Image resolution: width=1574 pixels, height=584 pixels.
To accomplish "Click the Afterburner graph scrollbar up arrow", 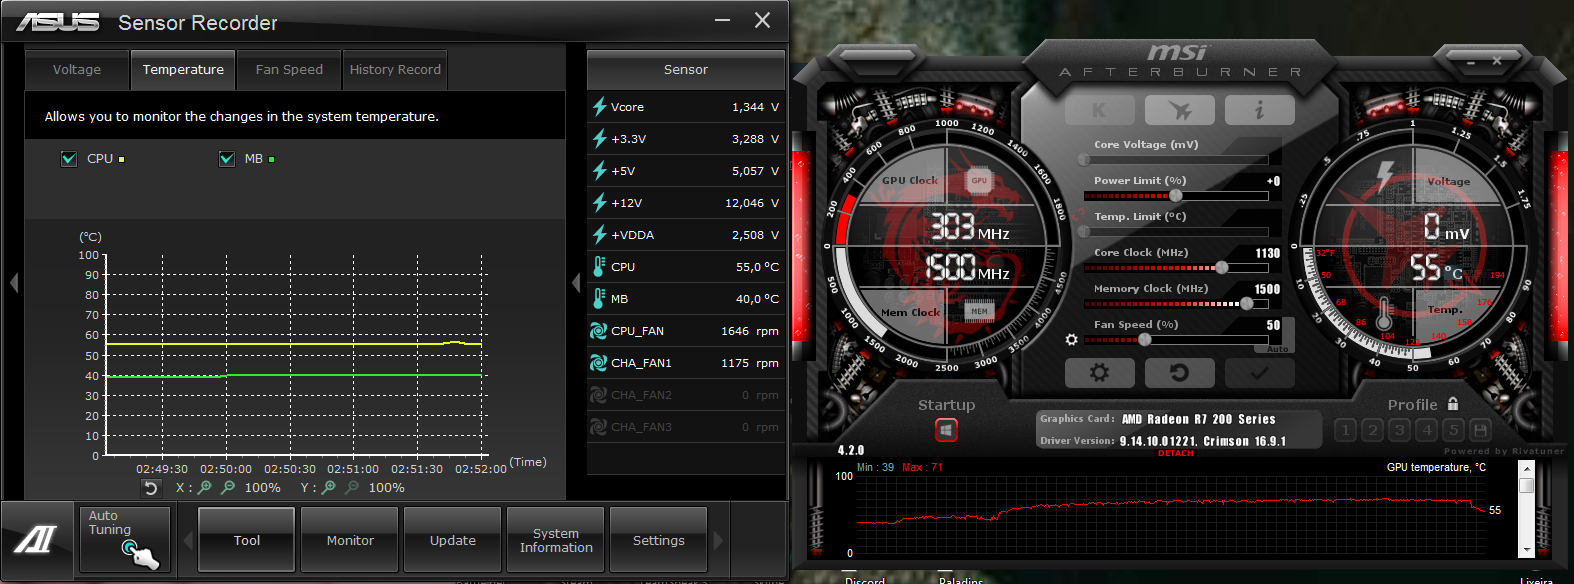I will pyautogui.click(x=1526, y=468).
